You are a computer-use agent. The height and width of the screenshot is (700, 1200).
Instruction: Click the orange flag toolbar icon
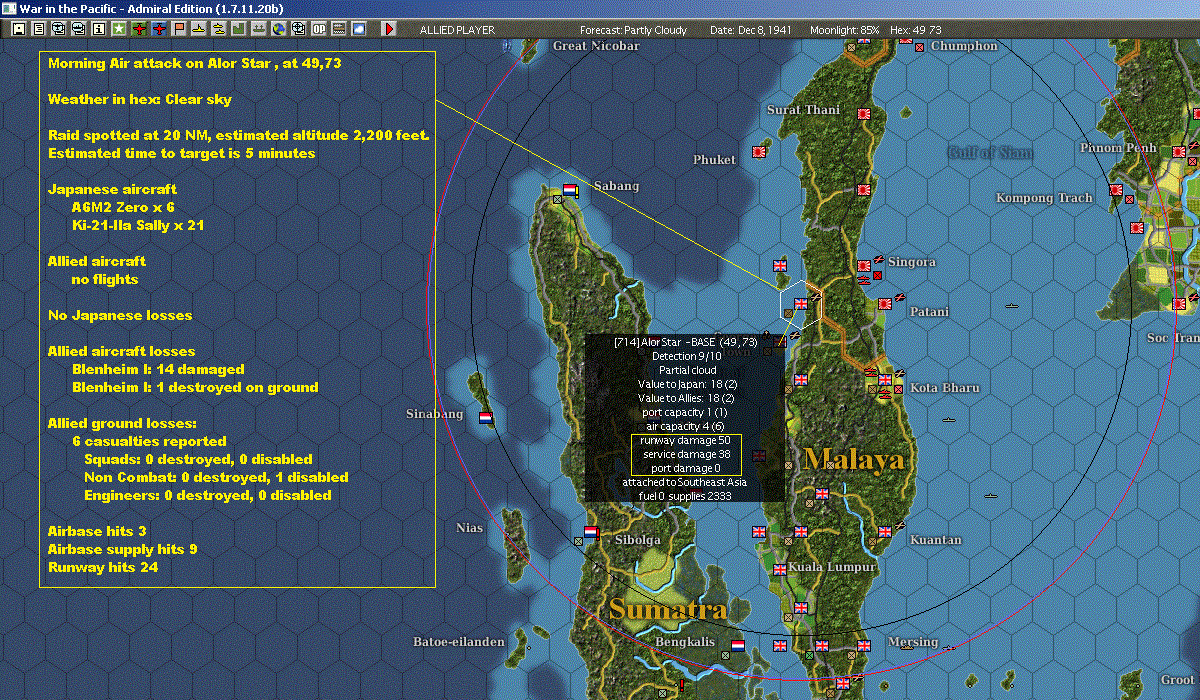(180, 30)
